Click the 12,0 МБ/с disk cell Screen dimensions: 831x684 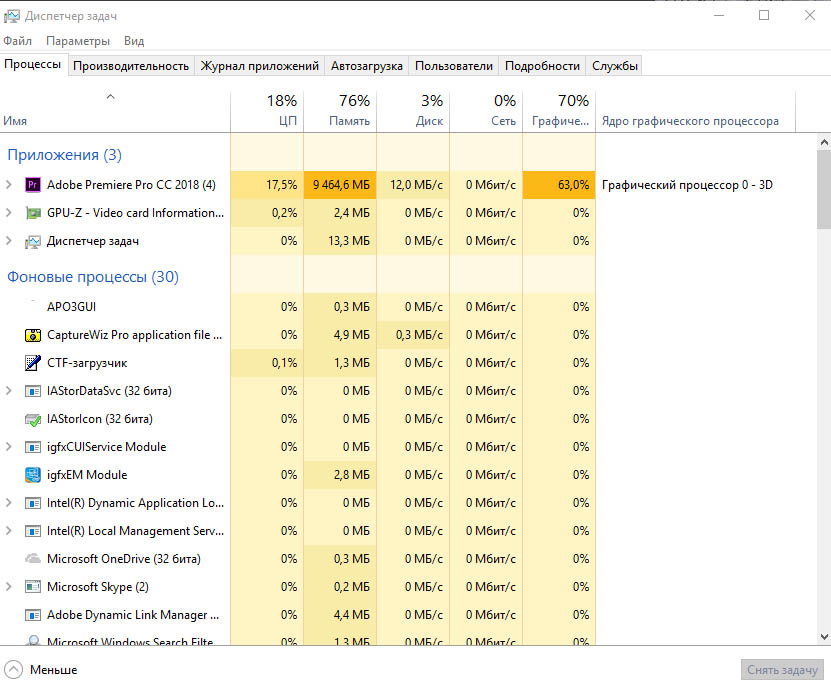click(413, 185)
